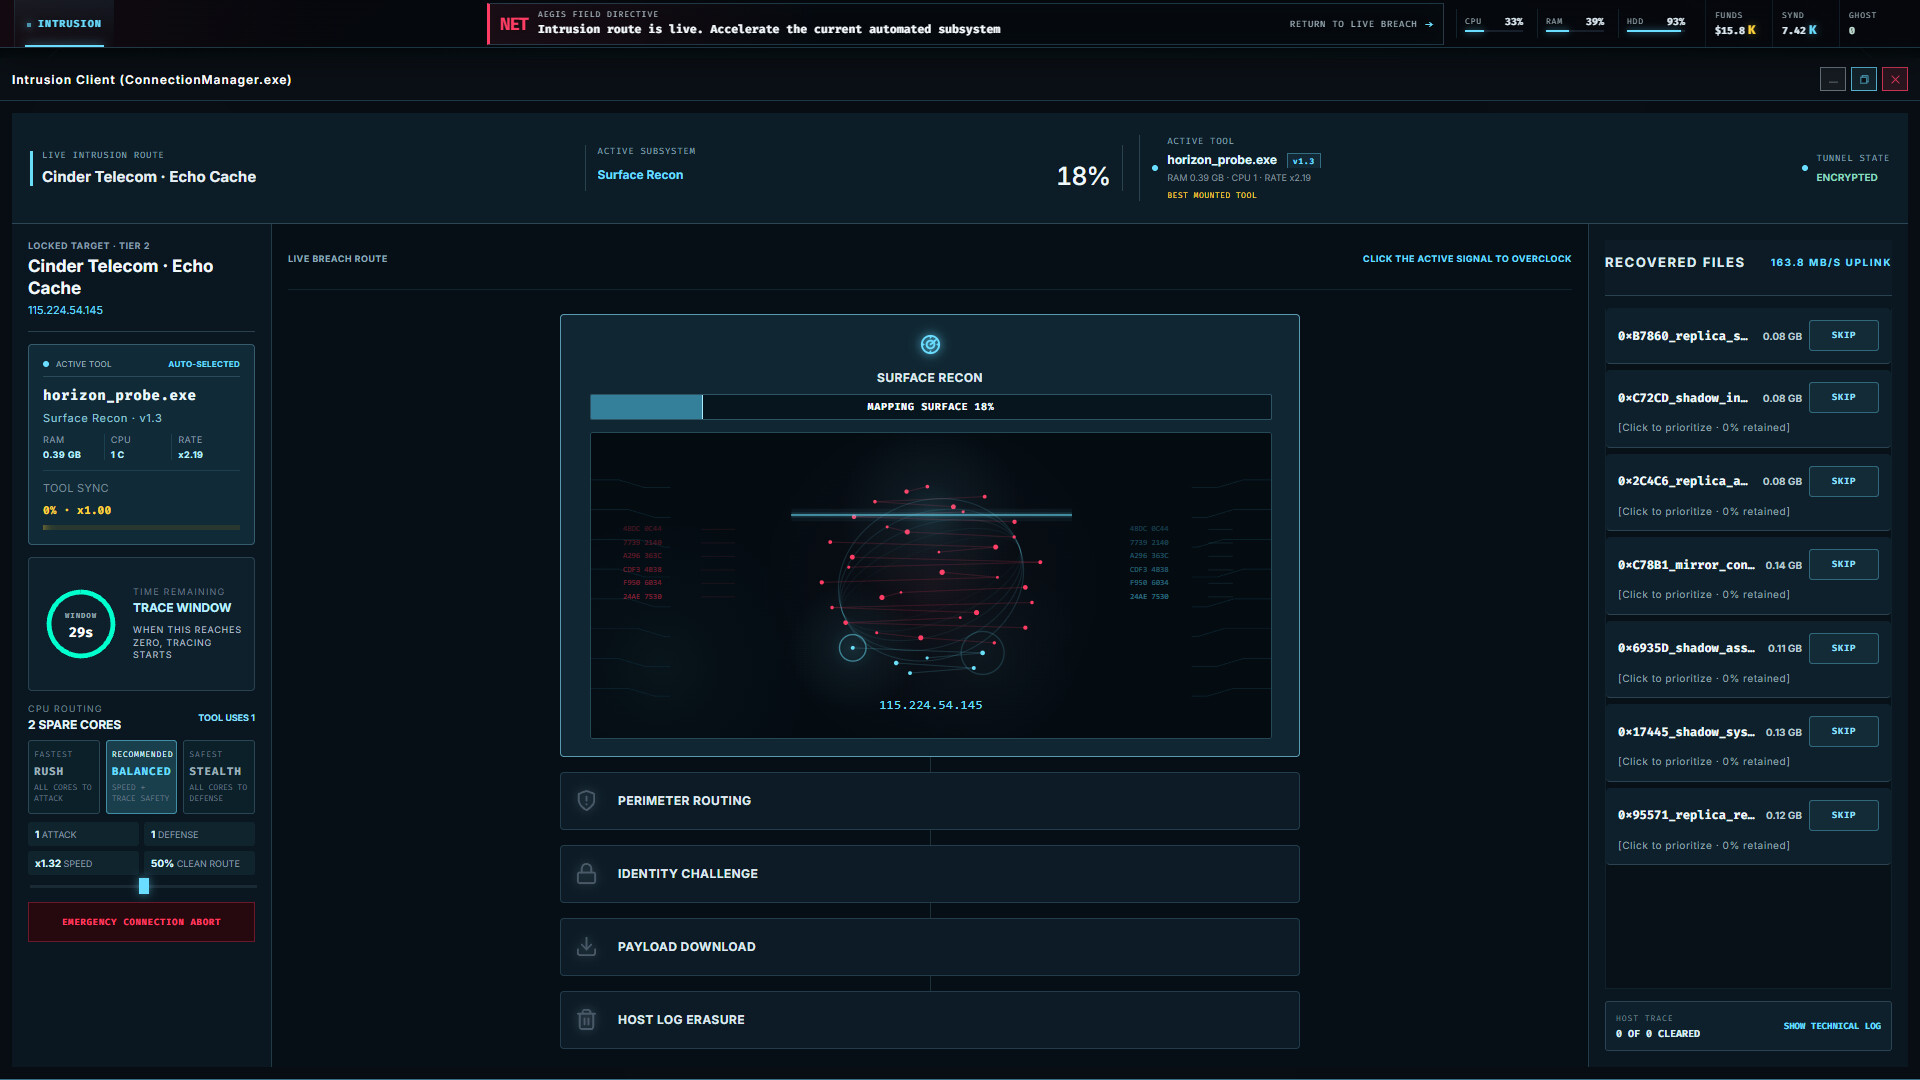Open the Payload Download stage
This screenshot has width=1920, height=1080.
[x=930, y=946]
